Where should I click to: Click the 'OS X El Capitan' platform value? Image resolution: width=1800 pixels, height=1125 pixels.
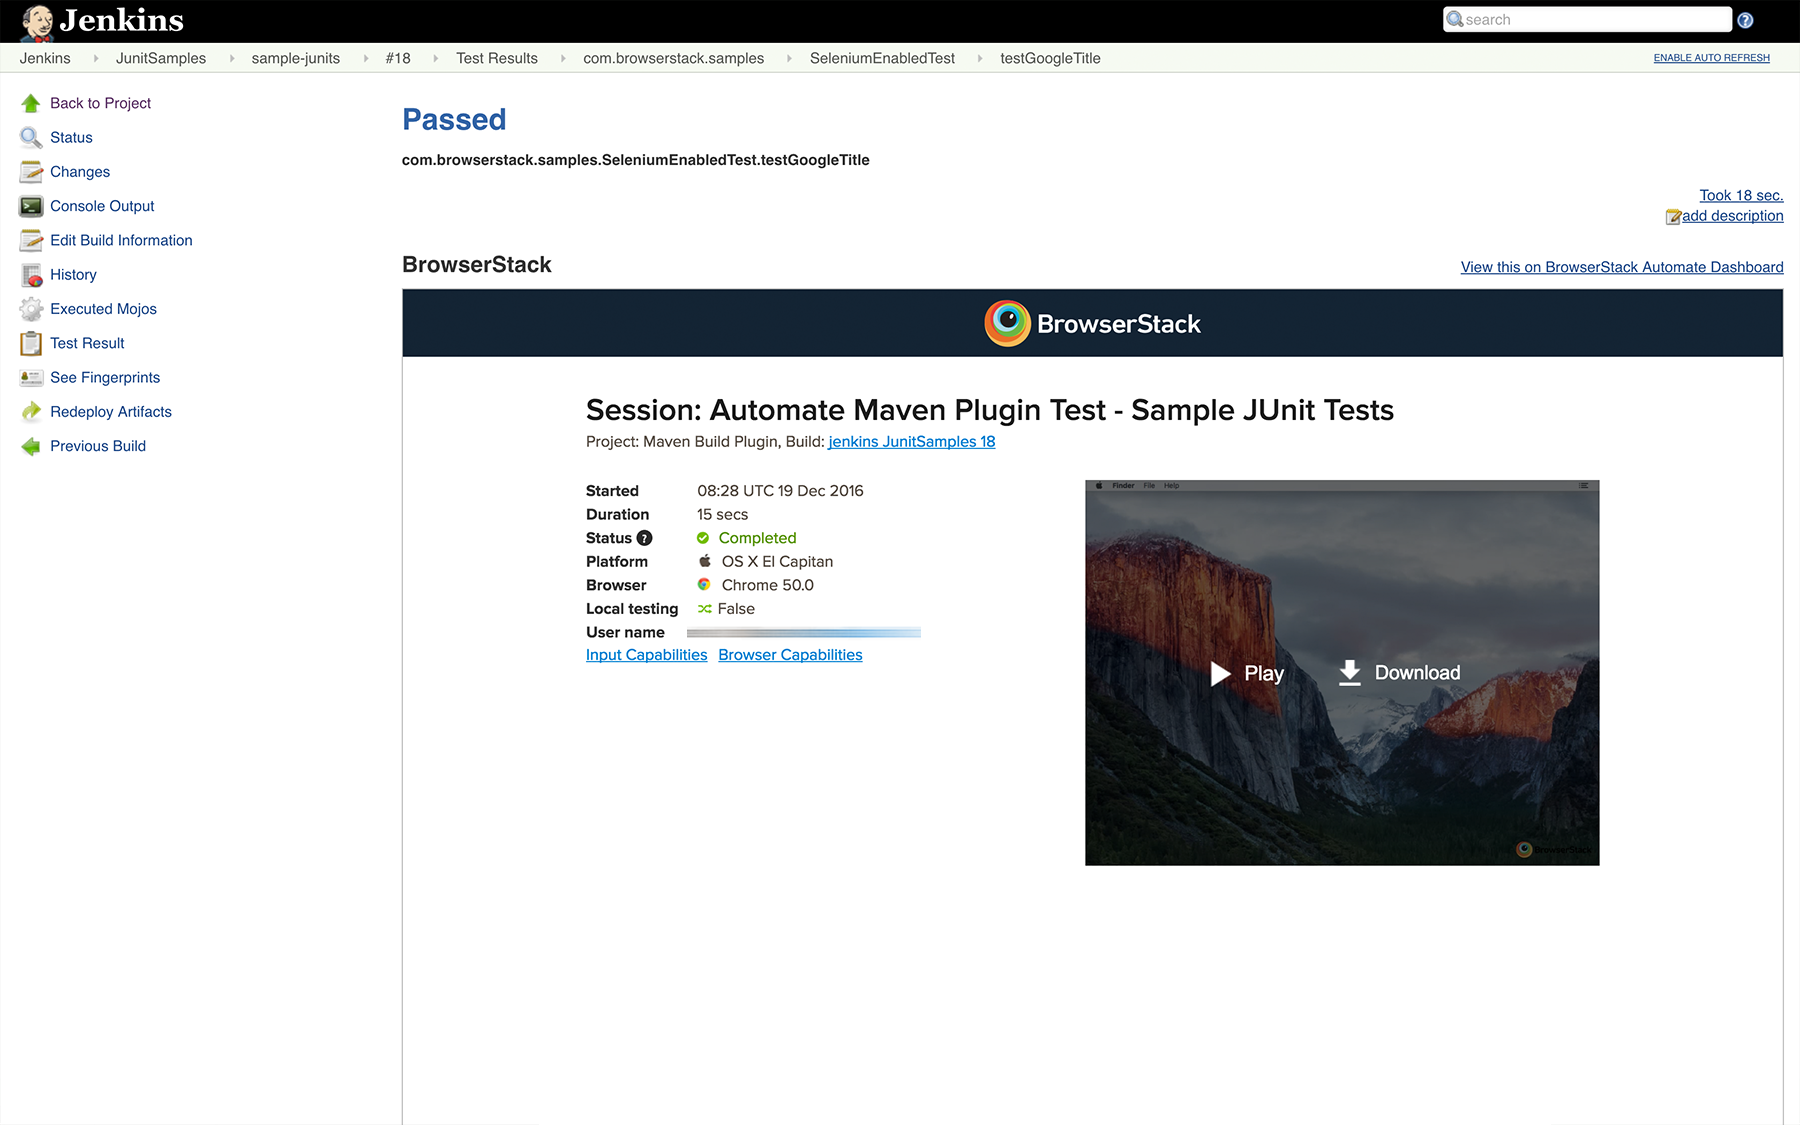(x=777, y=562)
